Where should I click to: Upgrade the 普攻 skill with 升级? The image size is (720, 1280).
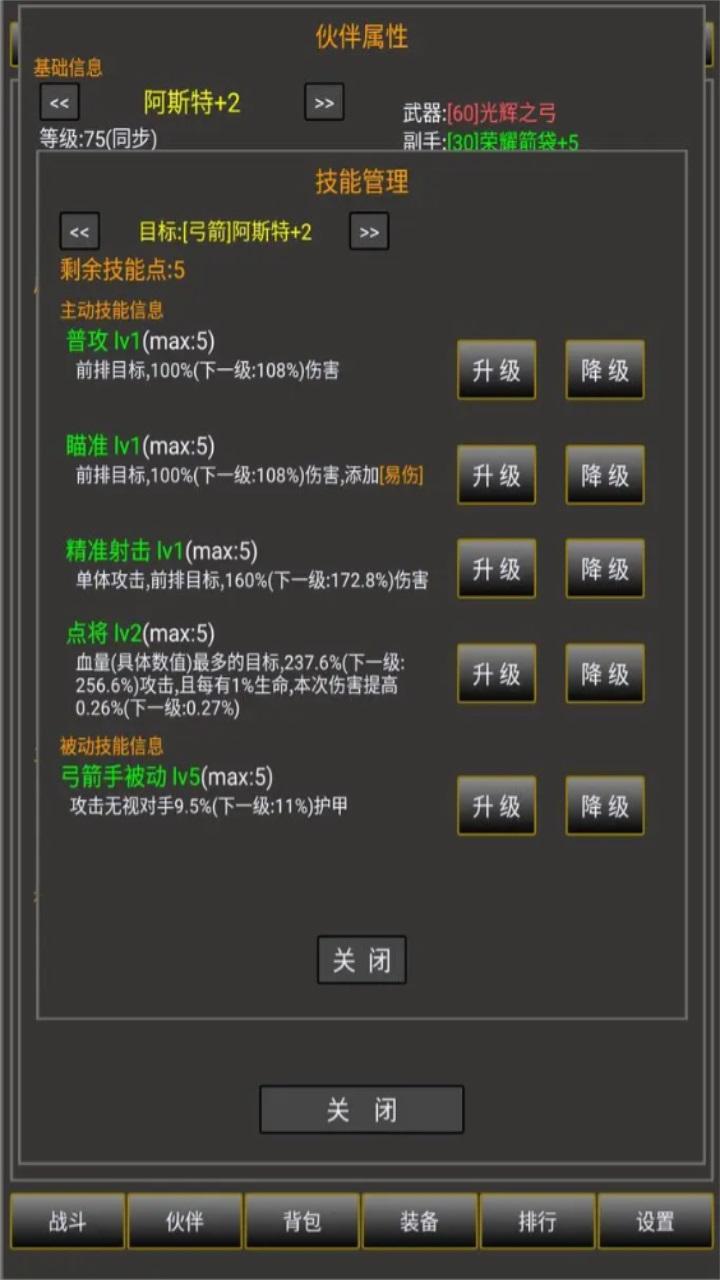click(x=497, y=370)
